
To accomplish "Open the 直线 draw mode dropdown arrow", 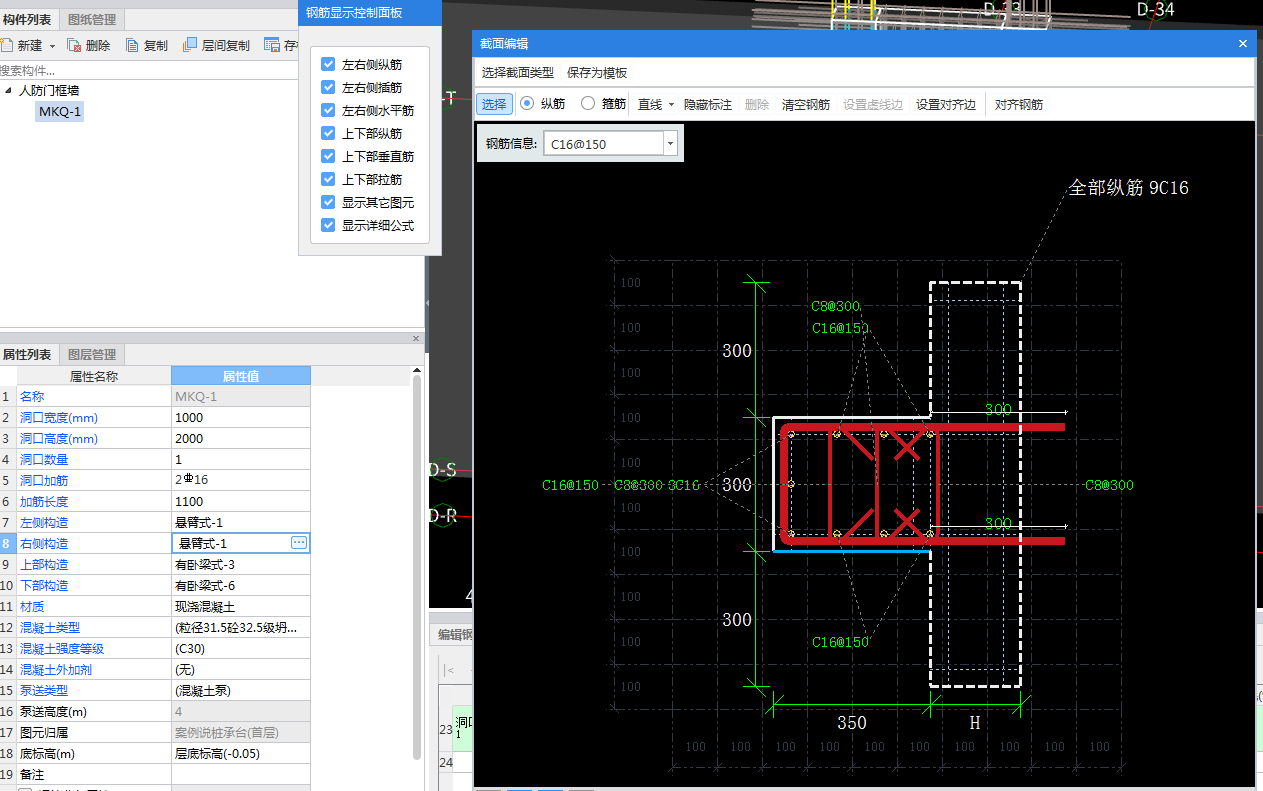I will tap(671, 105).
